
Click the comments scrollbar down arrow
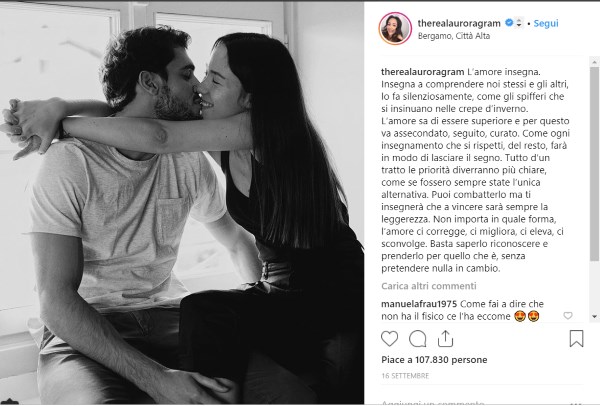point(594,316)
